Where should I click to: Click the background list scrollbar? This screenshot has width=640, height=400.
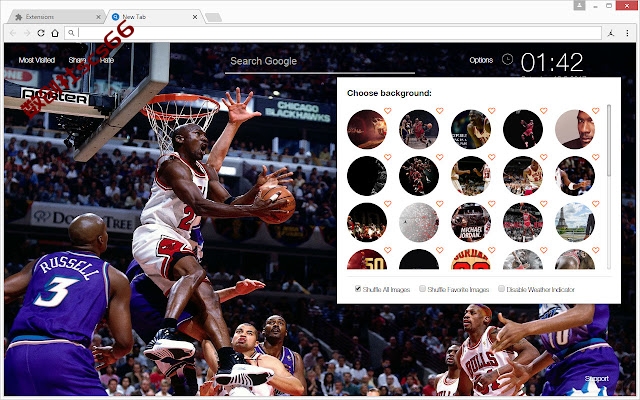(609, 141)
